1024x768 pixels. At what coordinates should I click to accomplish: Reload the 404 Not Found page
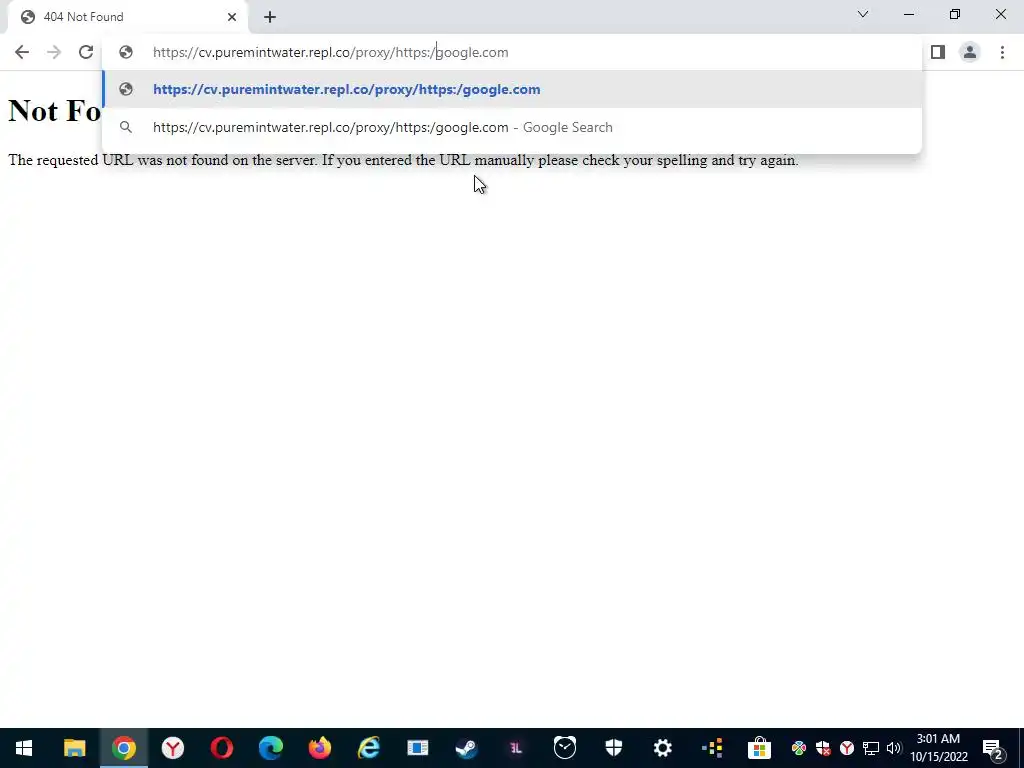(86, 52)
